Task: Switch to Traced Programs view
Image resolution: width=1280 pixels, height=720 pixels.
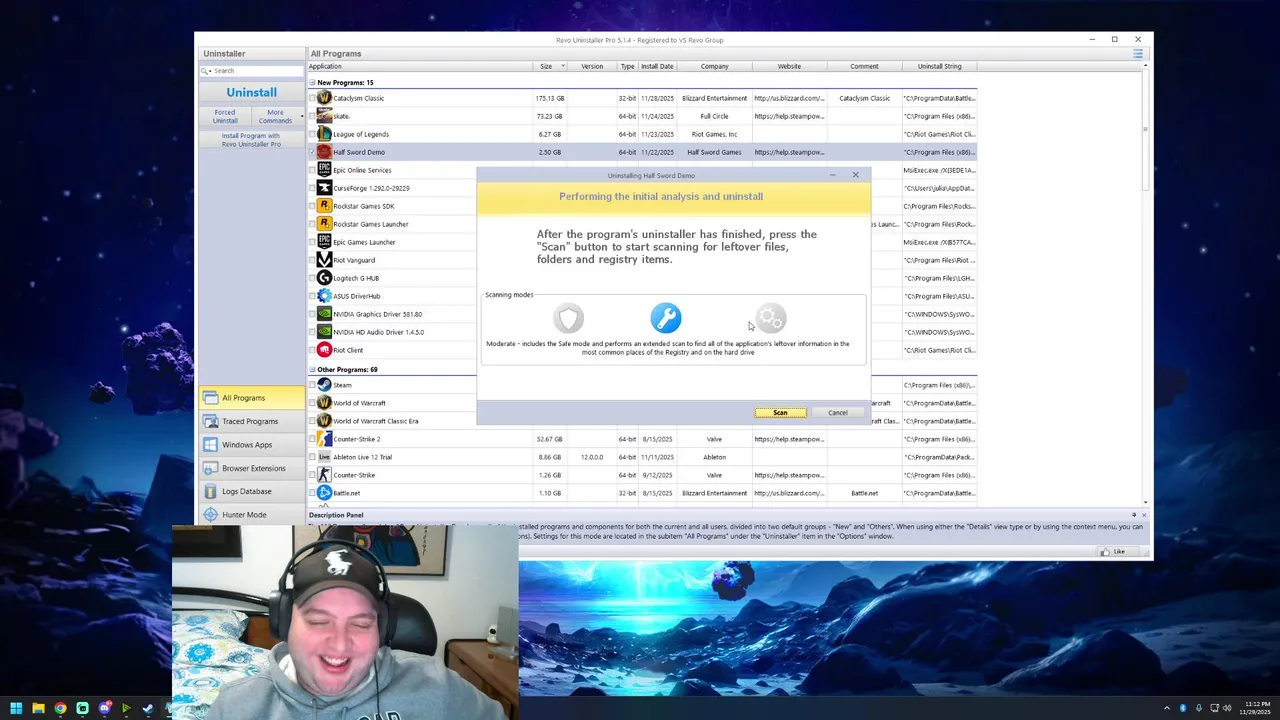Action: (251, 421)
